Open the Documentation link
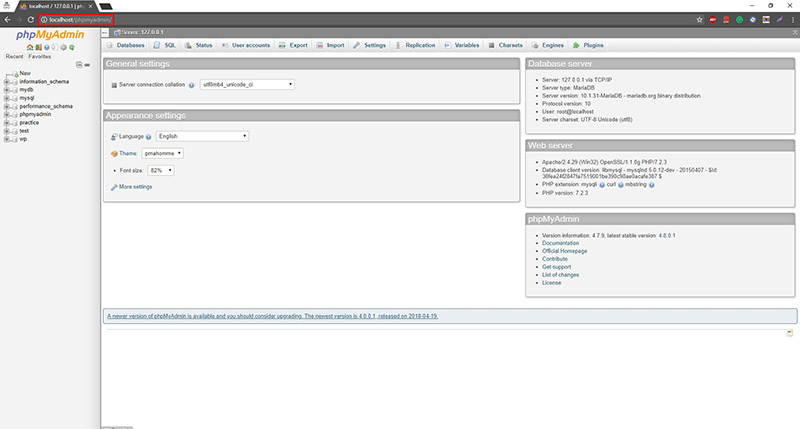800x429 pixels. click(x=560, y=243)
